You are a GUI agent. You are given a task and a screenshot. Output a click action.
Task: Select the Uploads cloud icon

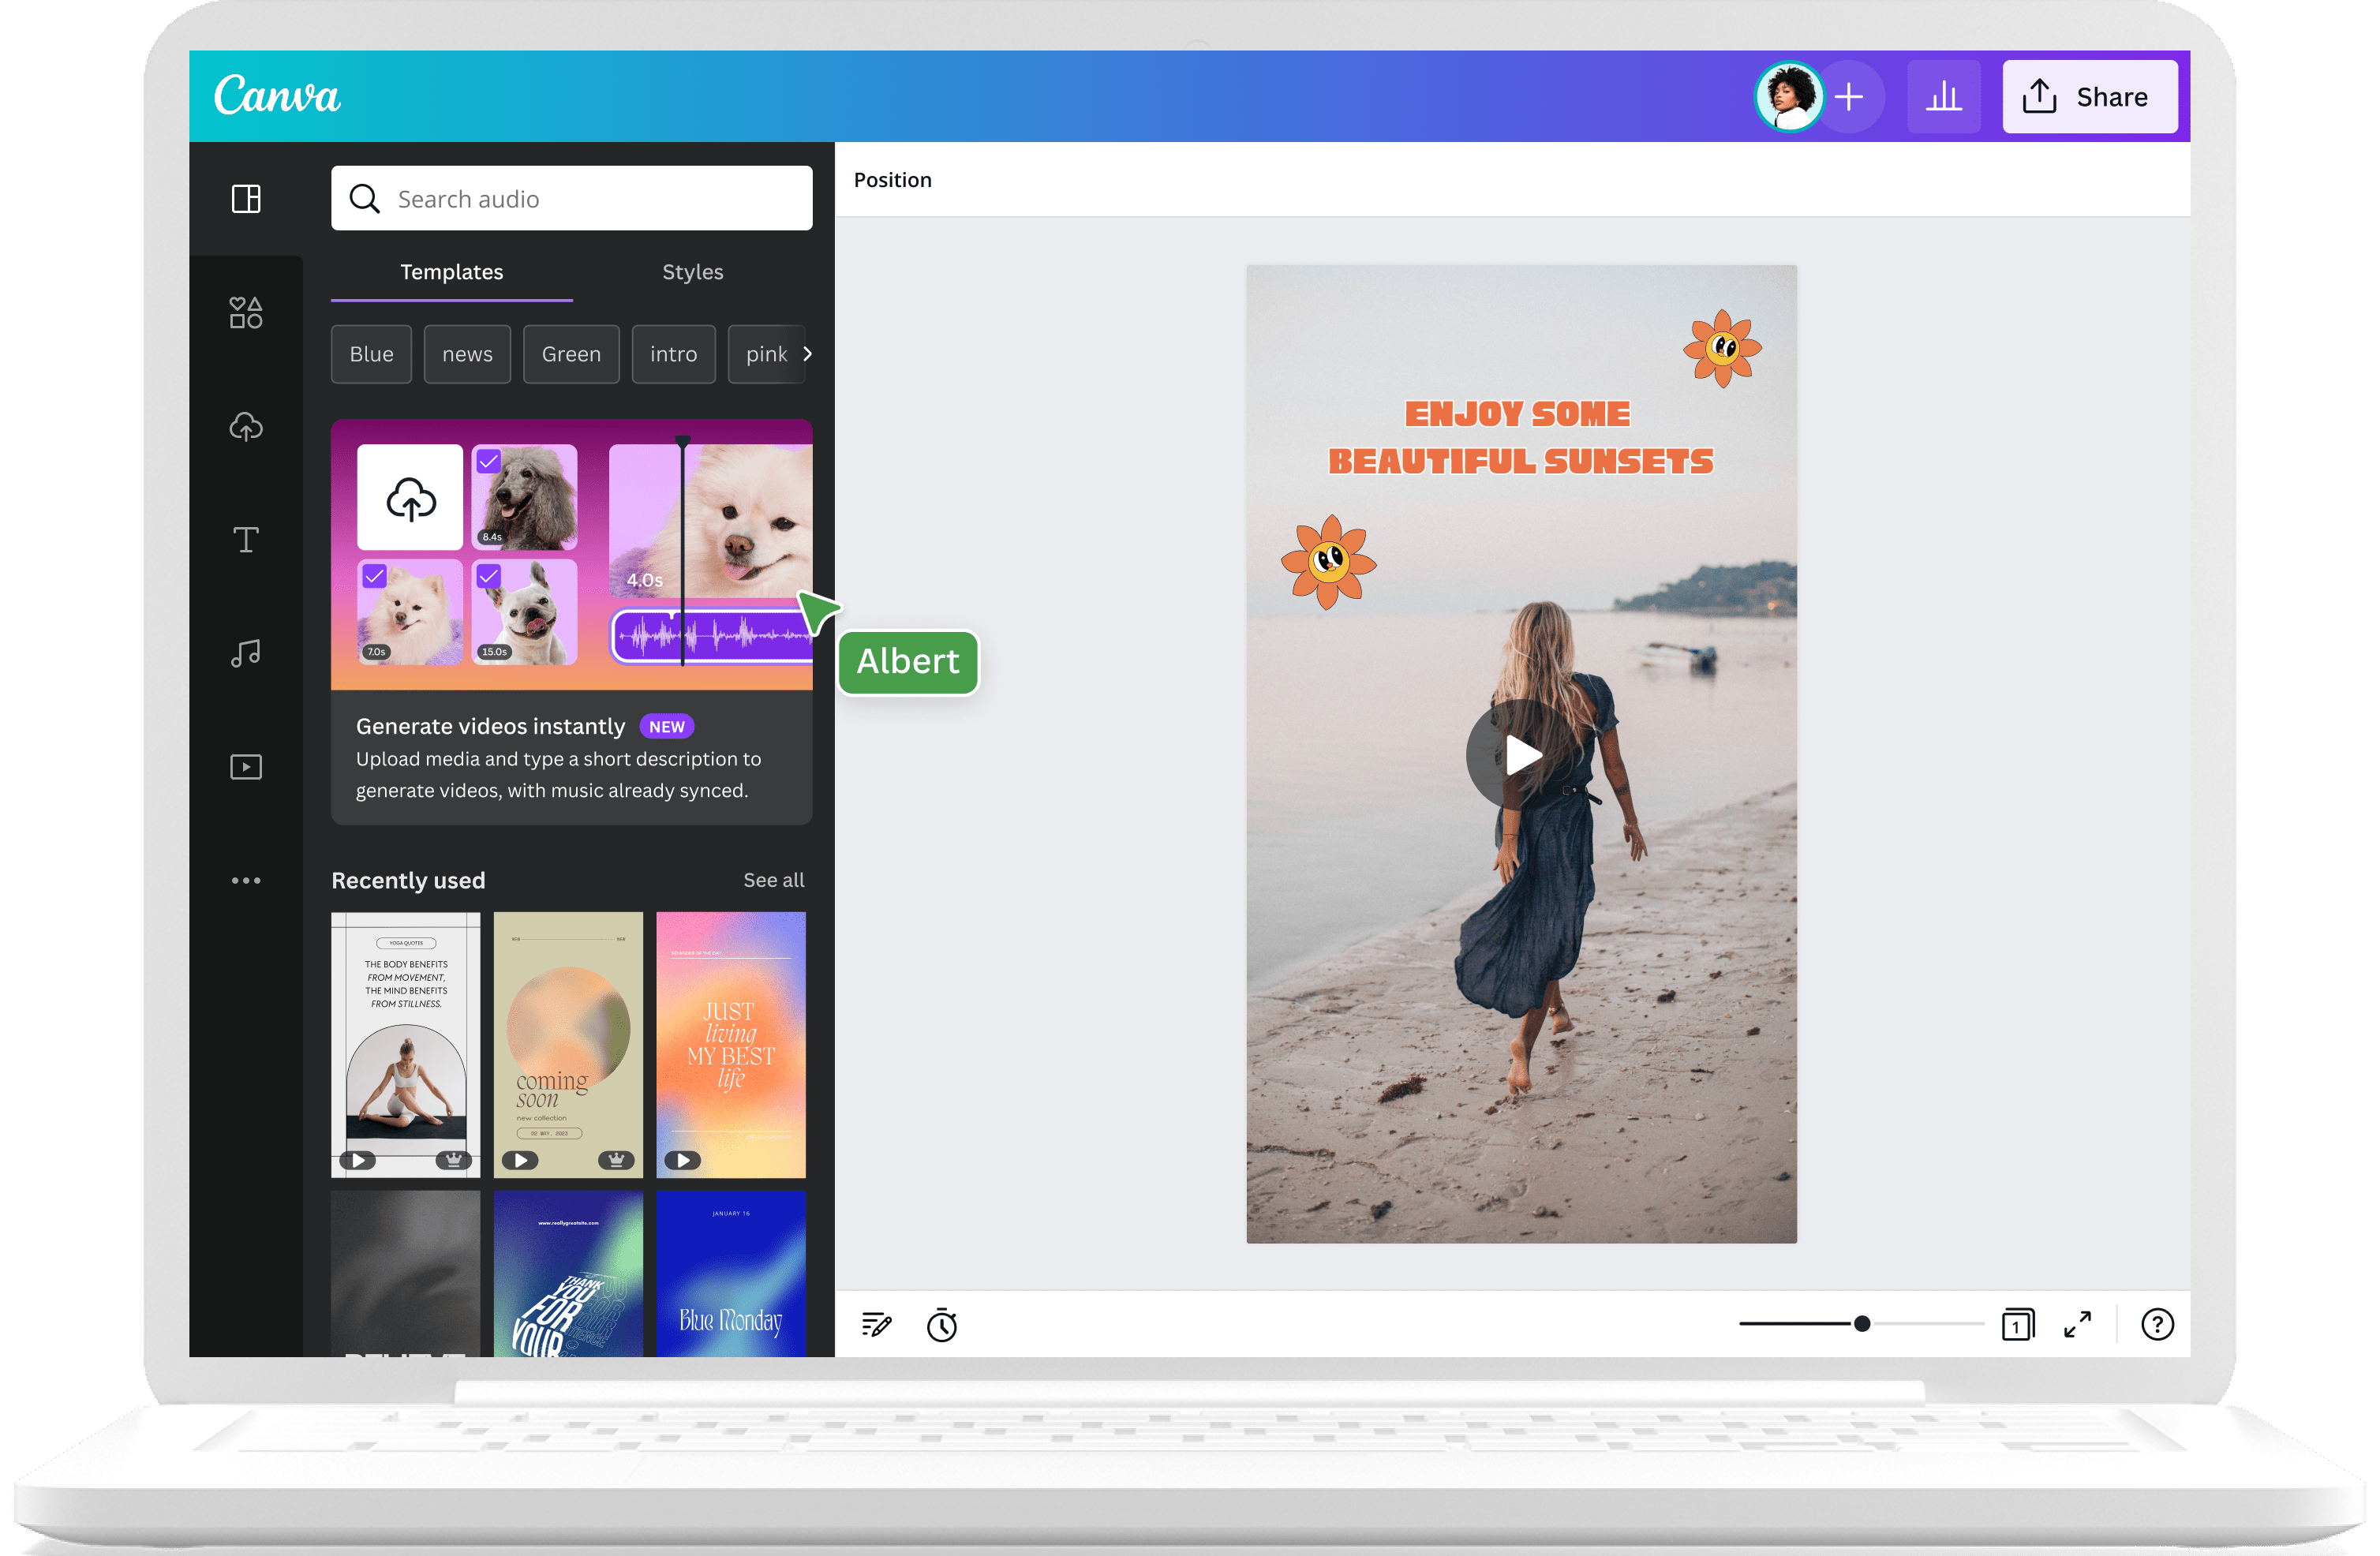coord(246,427)
